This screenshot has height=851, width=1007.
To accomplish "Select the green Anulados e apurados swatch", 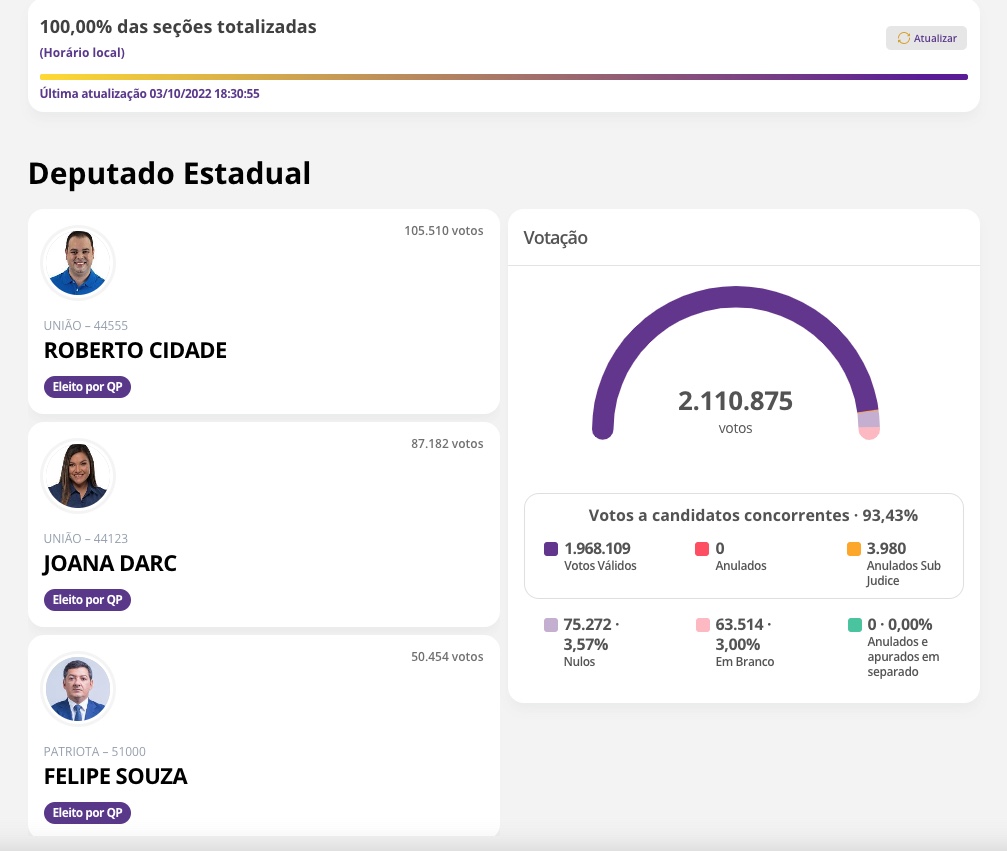I will click(x=854, y=625).
